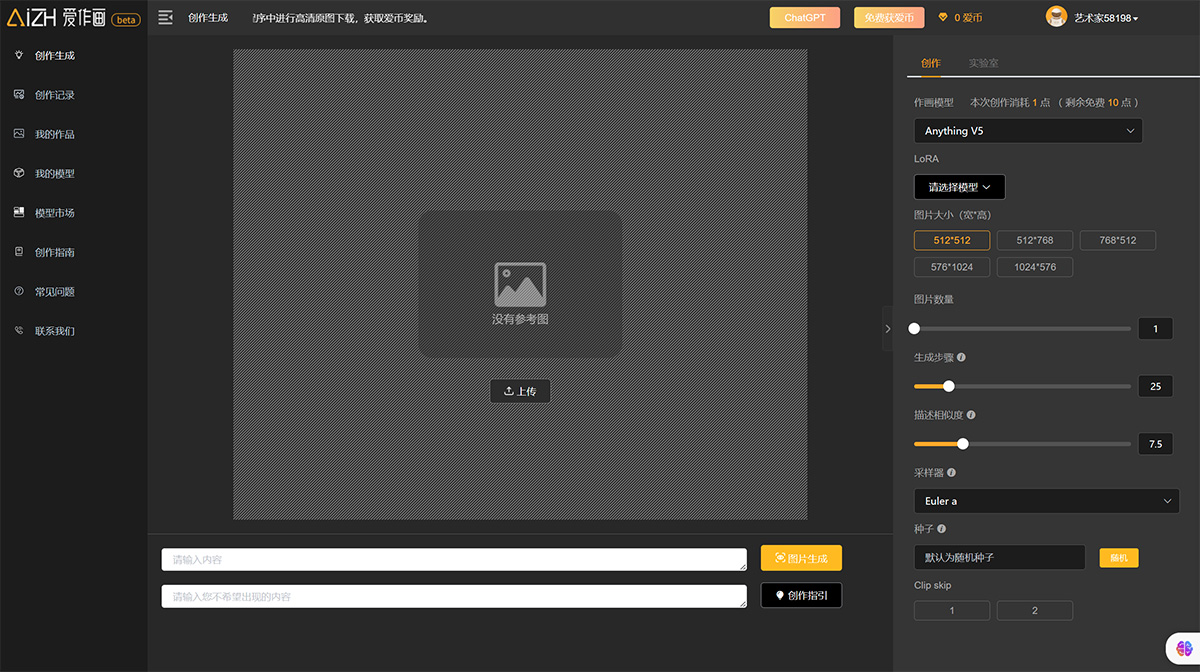
Task: Open 常见问题 in the sidebar
Action: (x=55, y=292)
